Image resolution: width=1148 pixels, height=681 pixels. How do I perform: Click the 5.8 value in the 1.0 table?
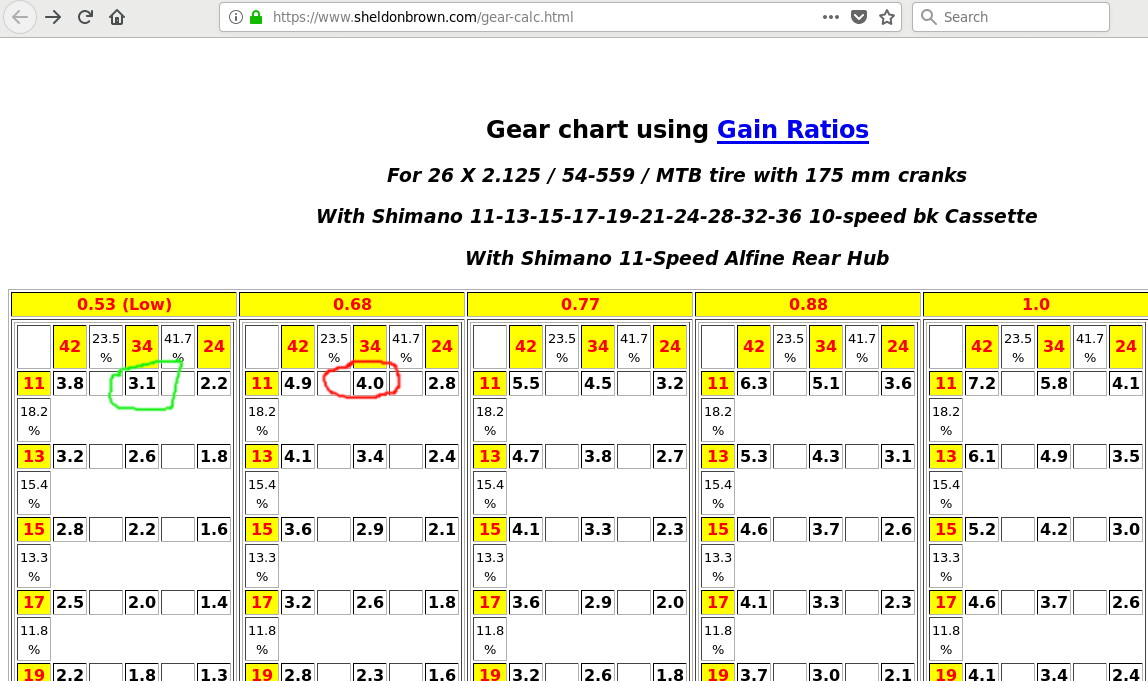coord(1054,383)
